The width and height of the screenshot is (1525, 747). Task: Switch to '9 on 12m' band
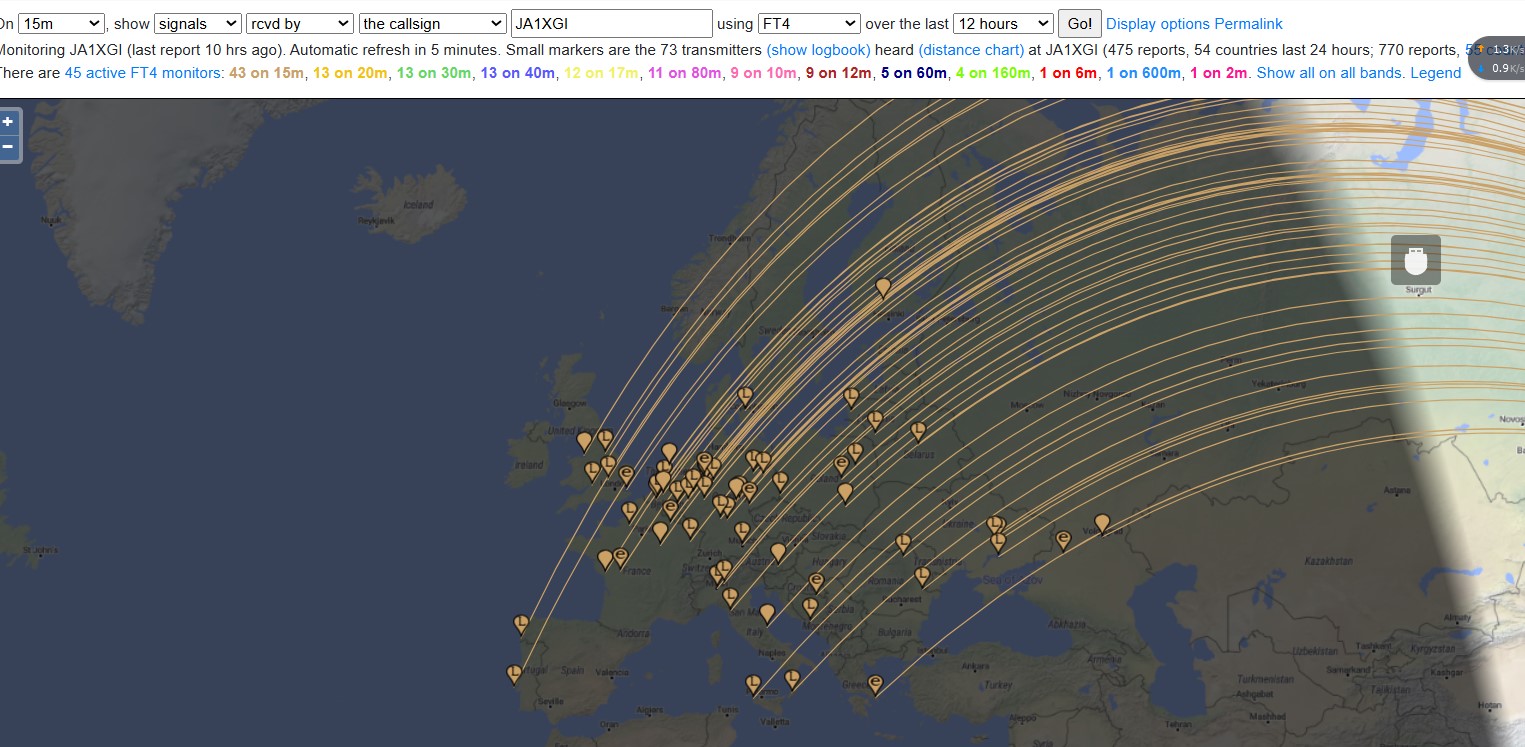[839, 73]
